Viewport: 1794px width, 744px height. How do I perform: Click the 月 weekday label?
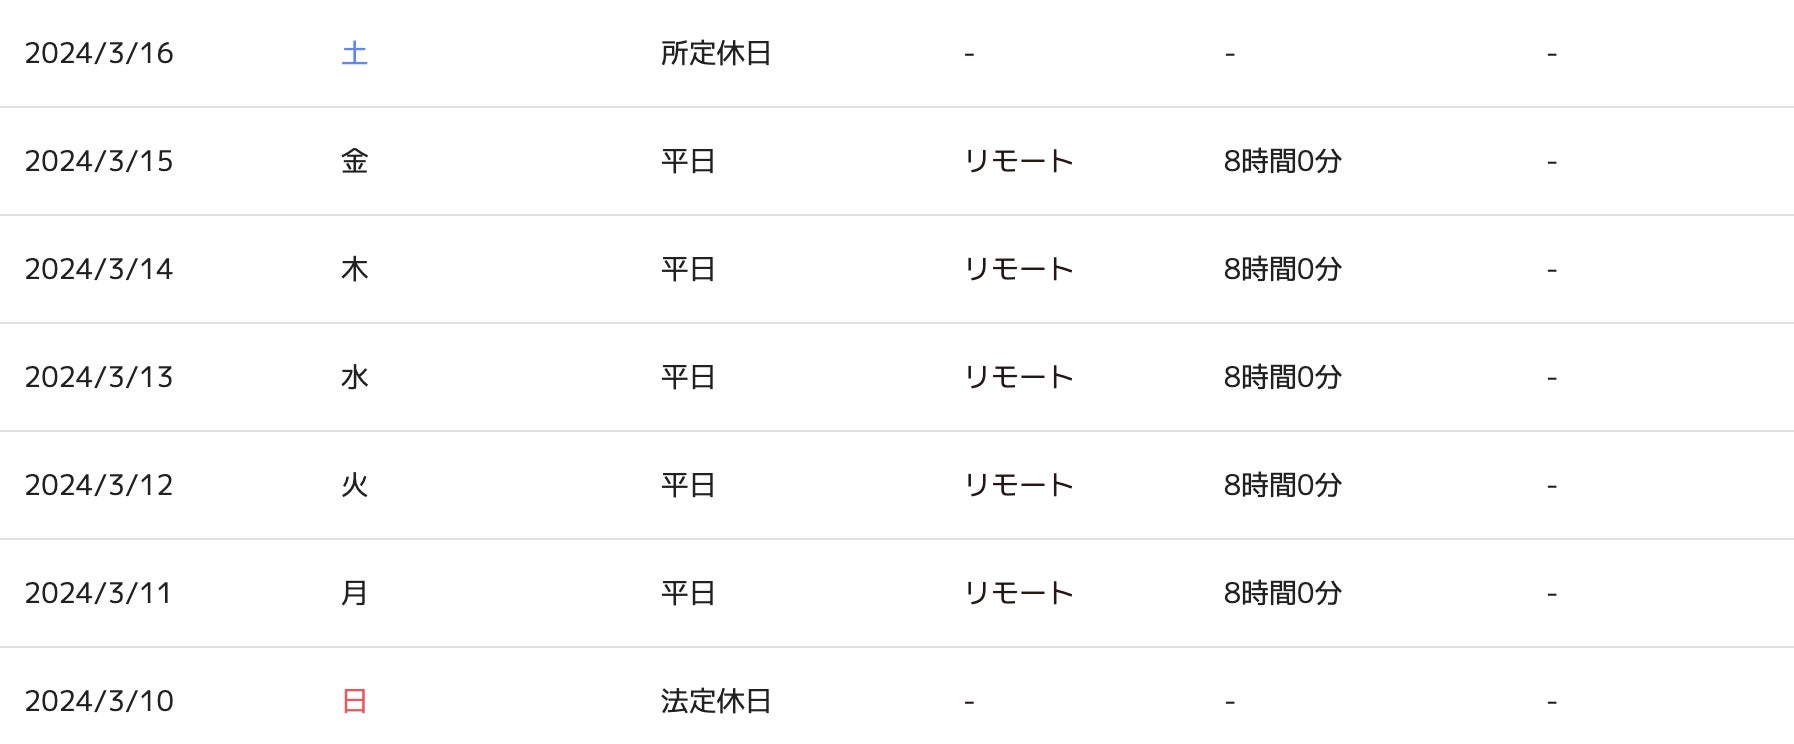355,593
